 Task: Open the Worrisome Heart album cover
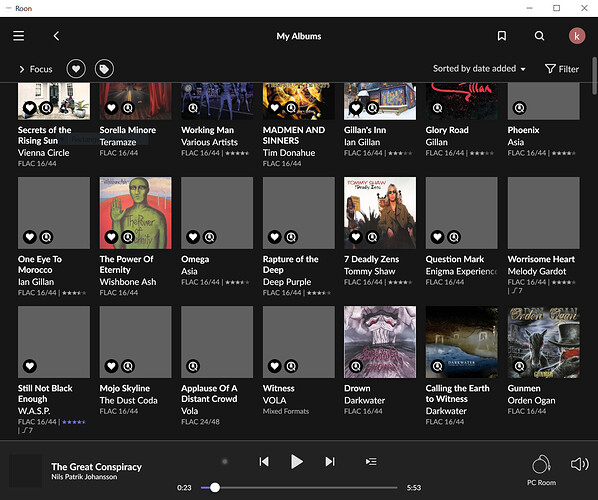(x=543, y=213)
